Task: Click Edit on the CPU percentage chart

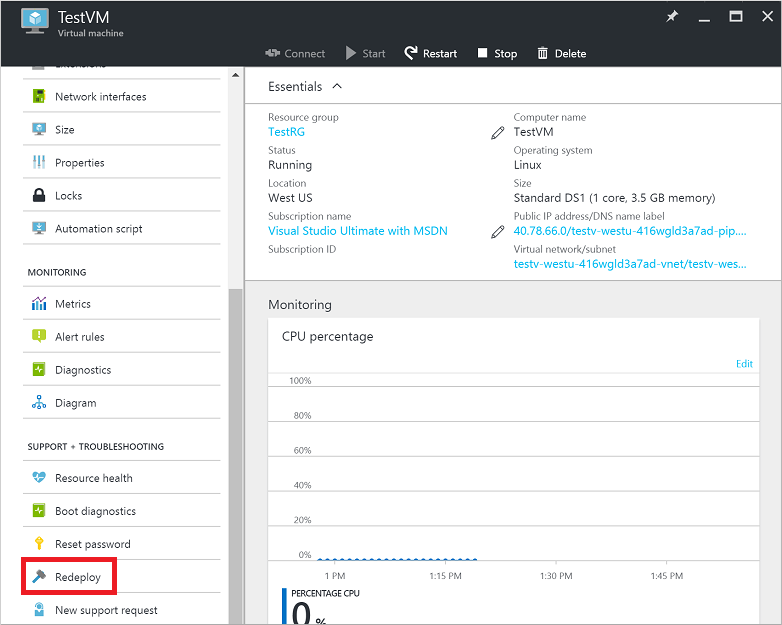Action: (x=744, y=364)
